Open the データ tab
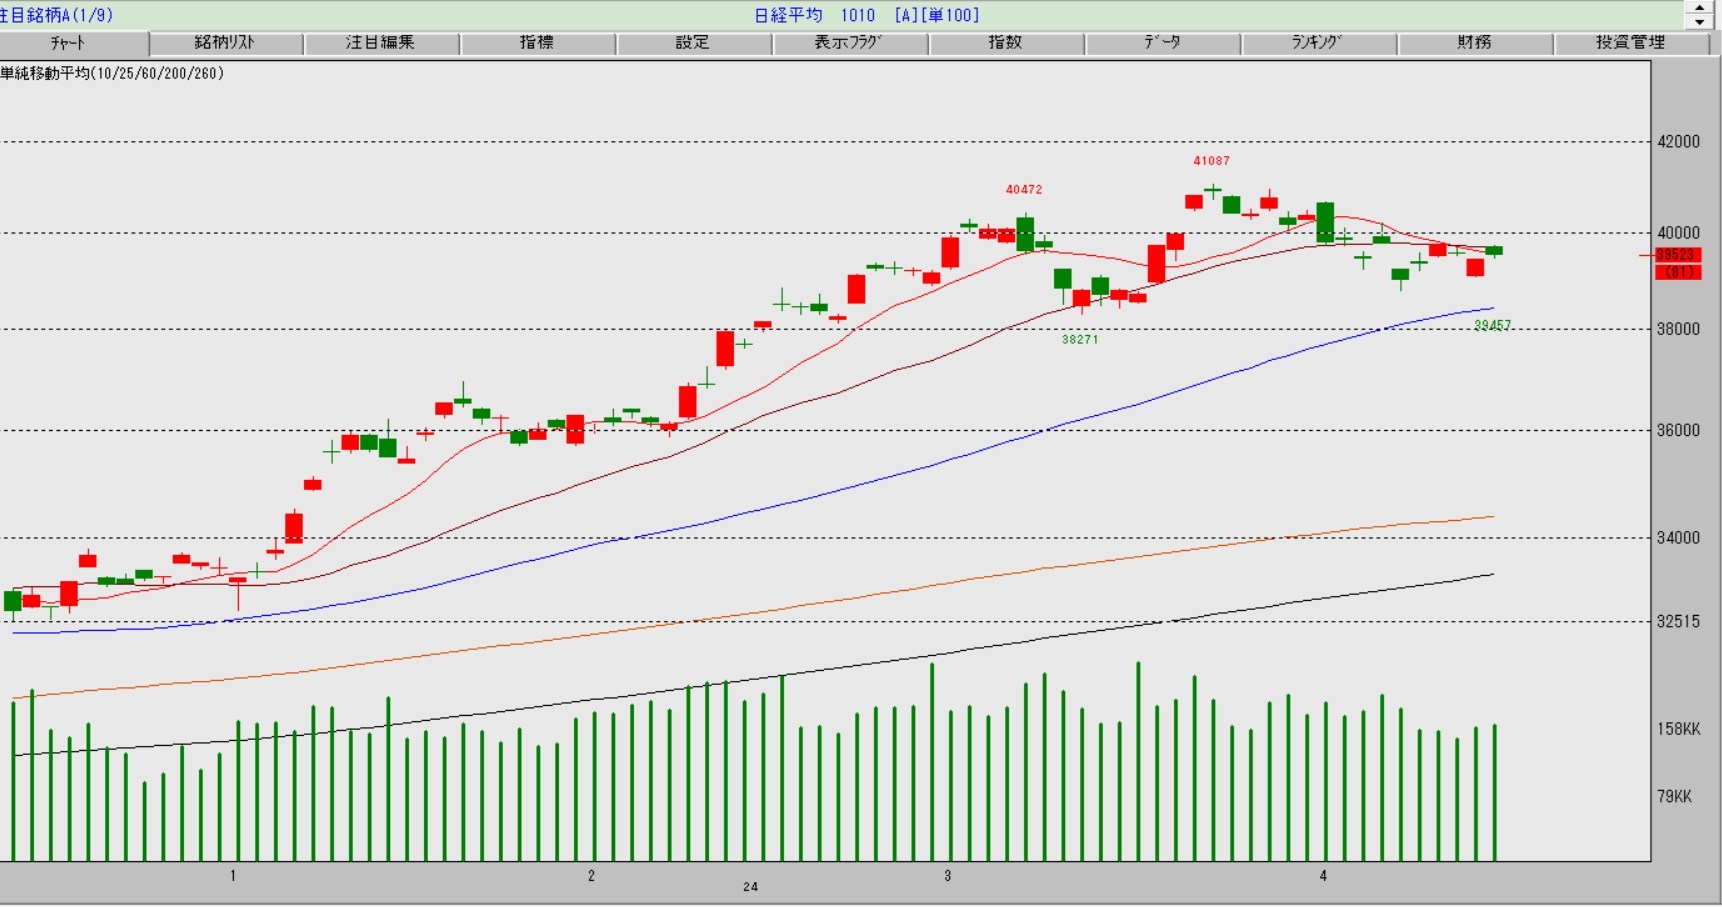Viewport: 1722px width, 907px height. point(1162,43)
